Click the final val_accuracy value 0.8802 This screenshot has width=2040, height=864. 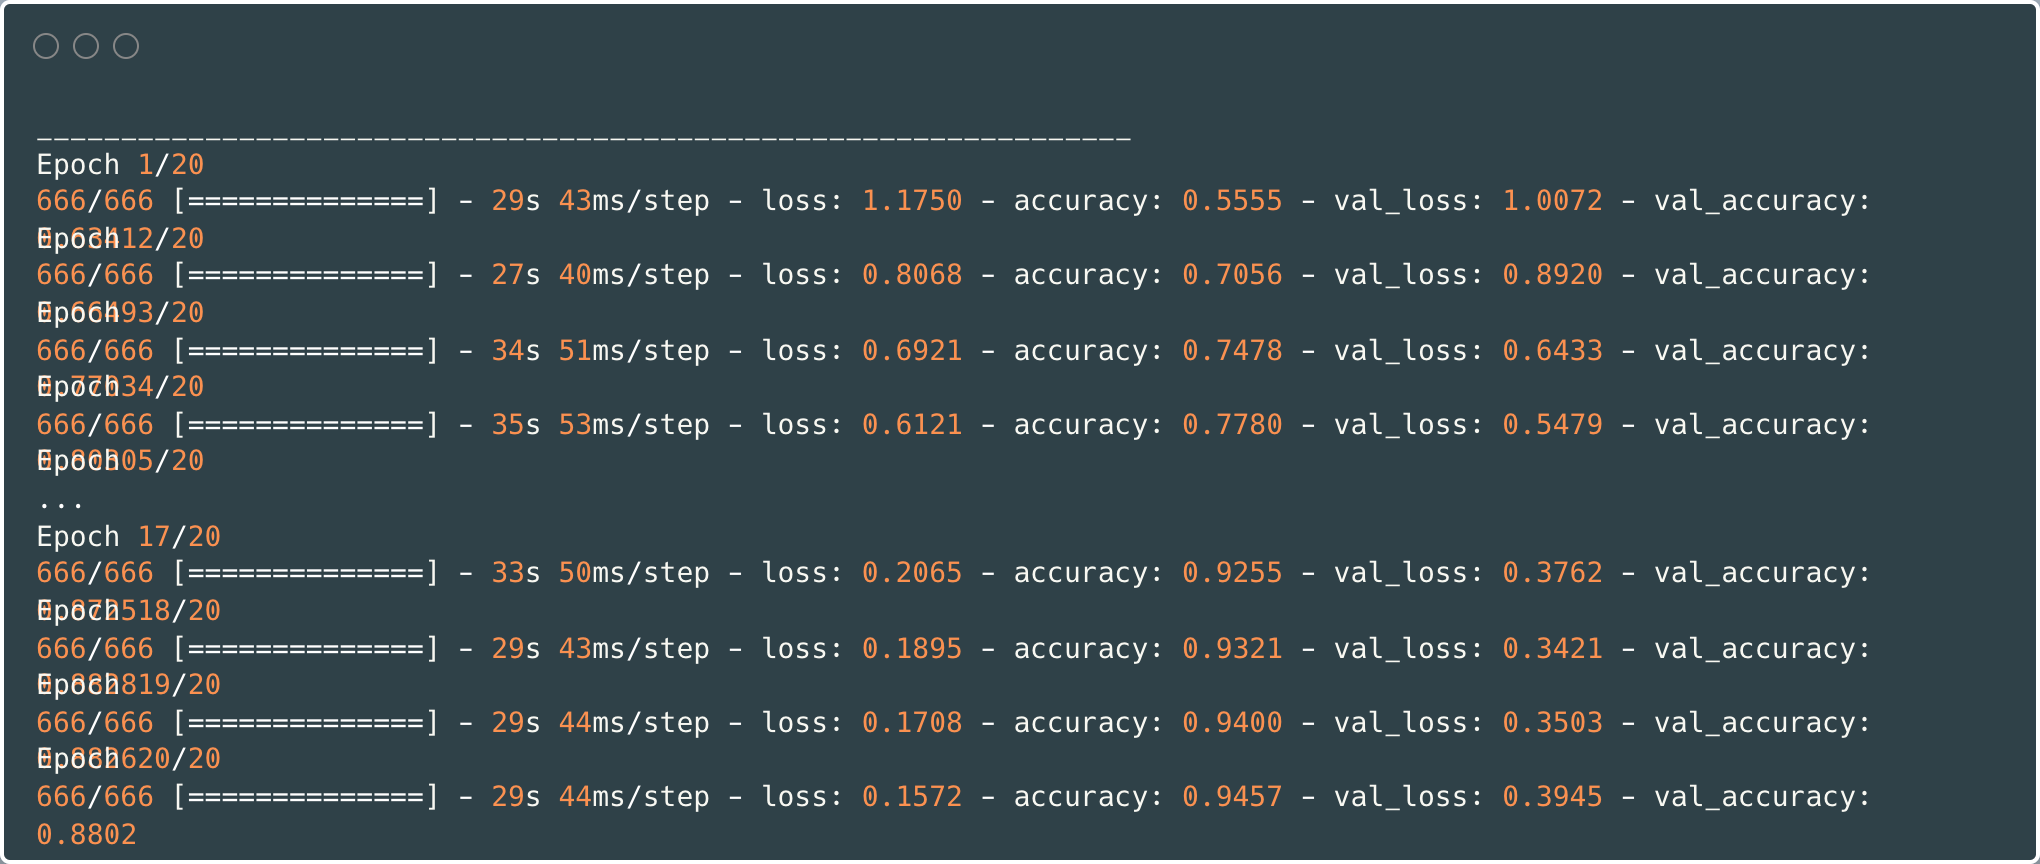click(x=86, y=835)
